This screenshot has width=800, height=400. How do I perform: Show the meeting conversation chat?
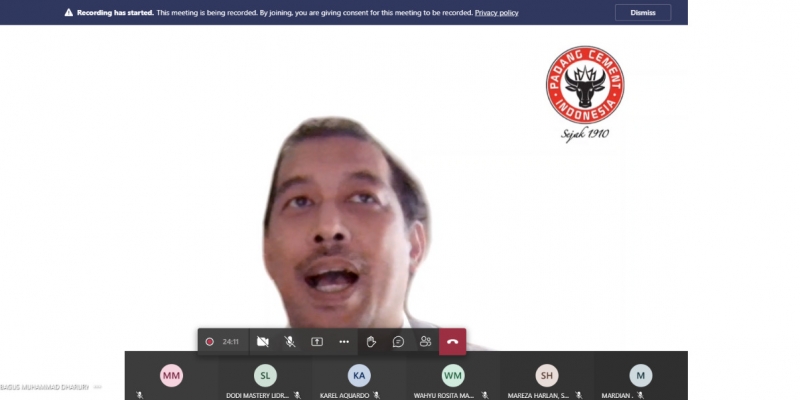click(398, 341)
